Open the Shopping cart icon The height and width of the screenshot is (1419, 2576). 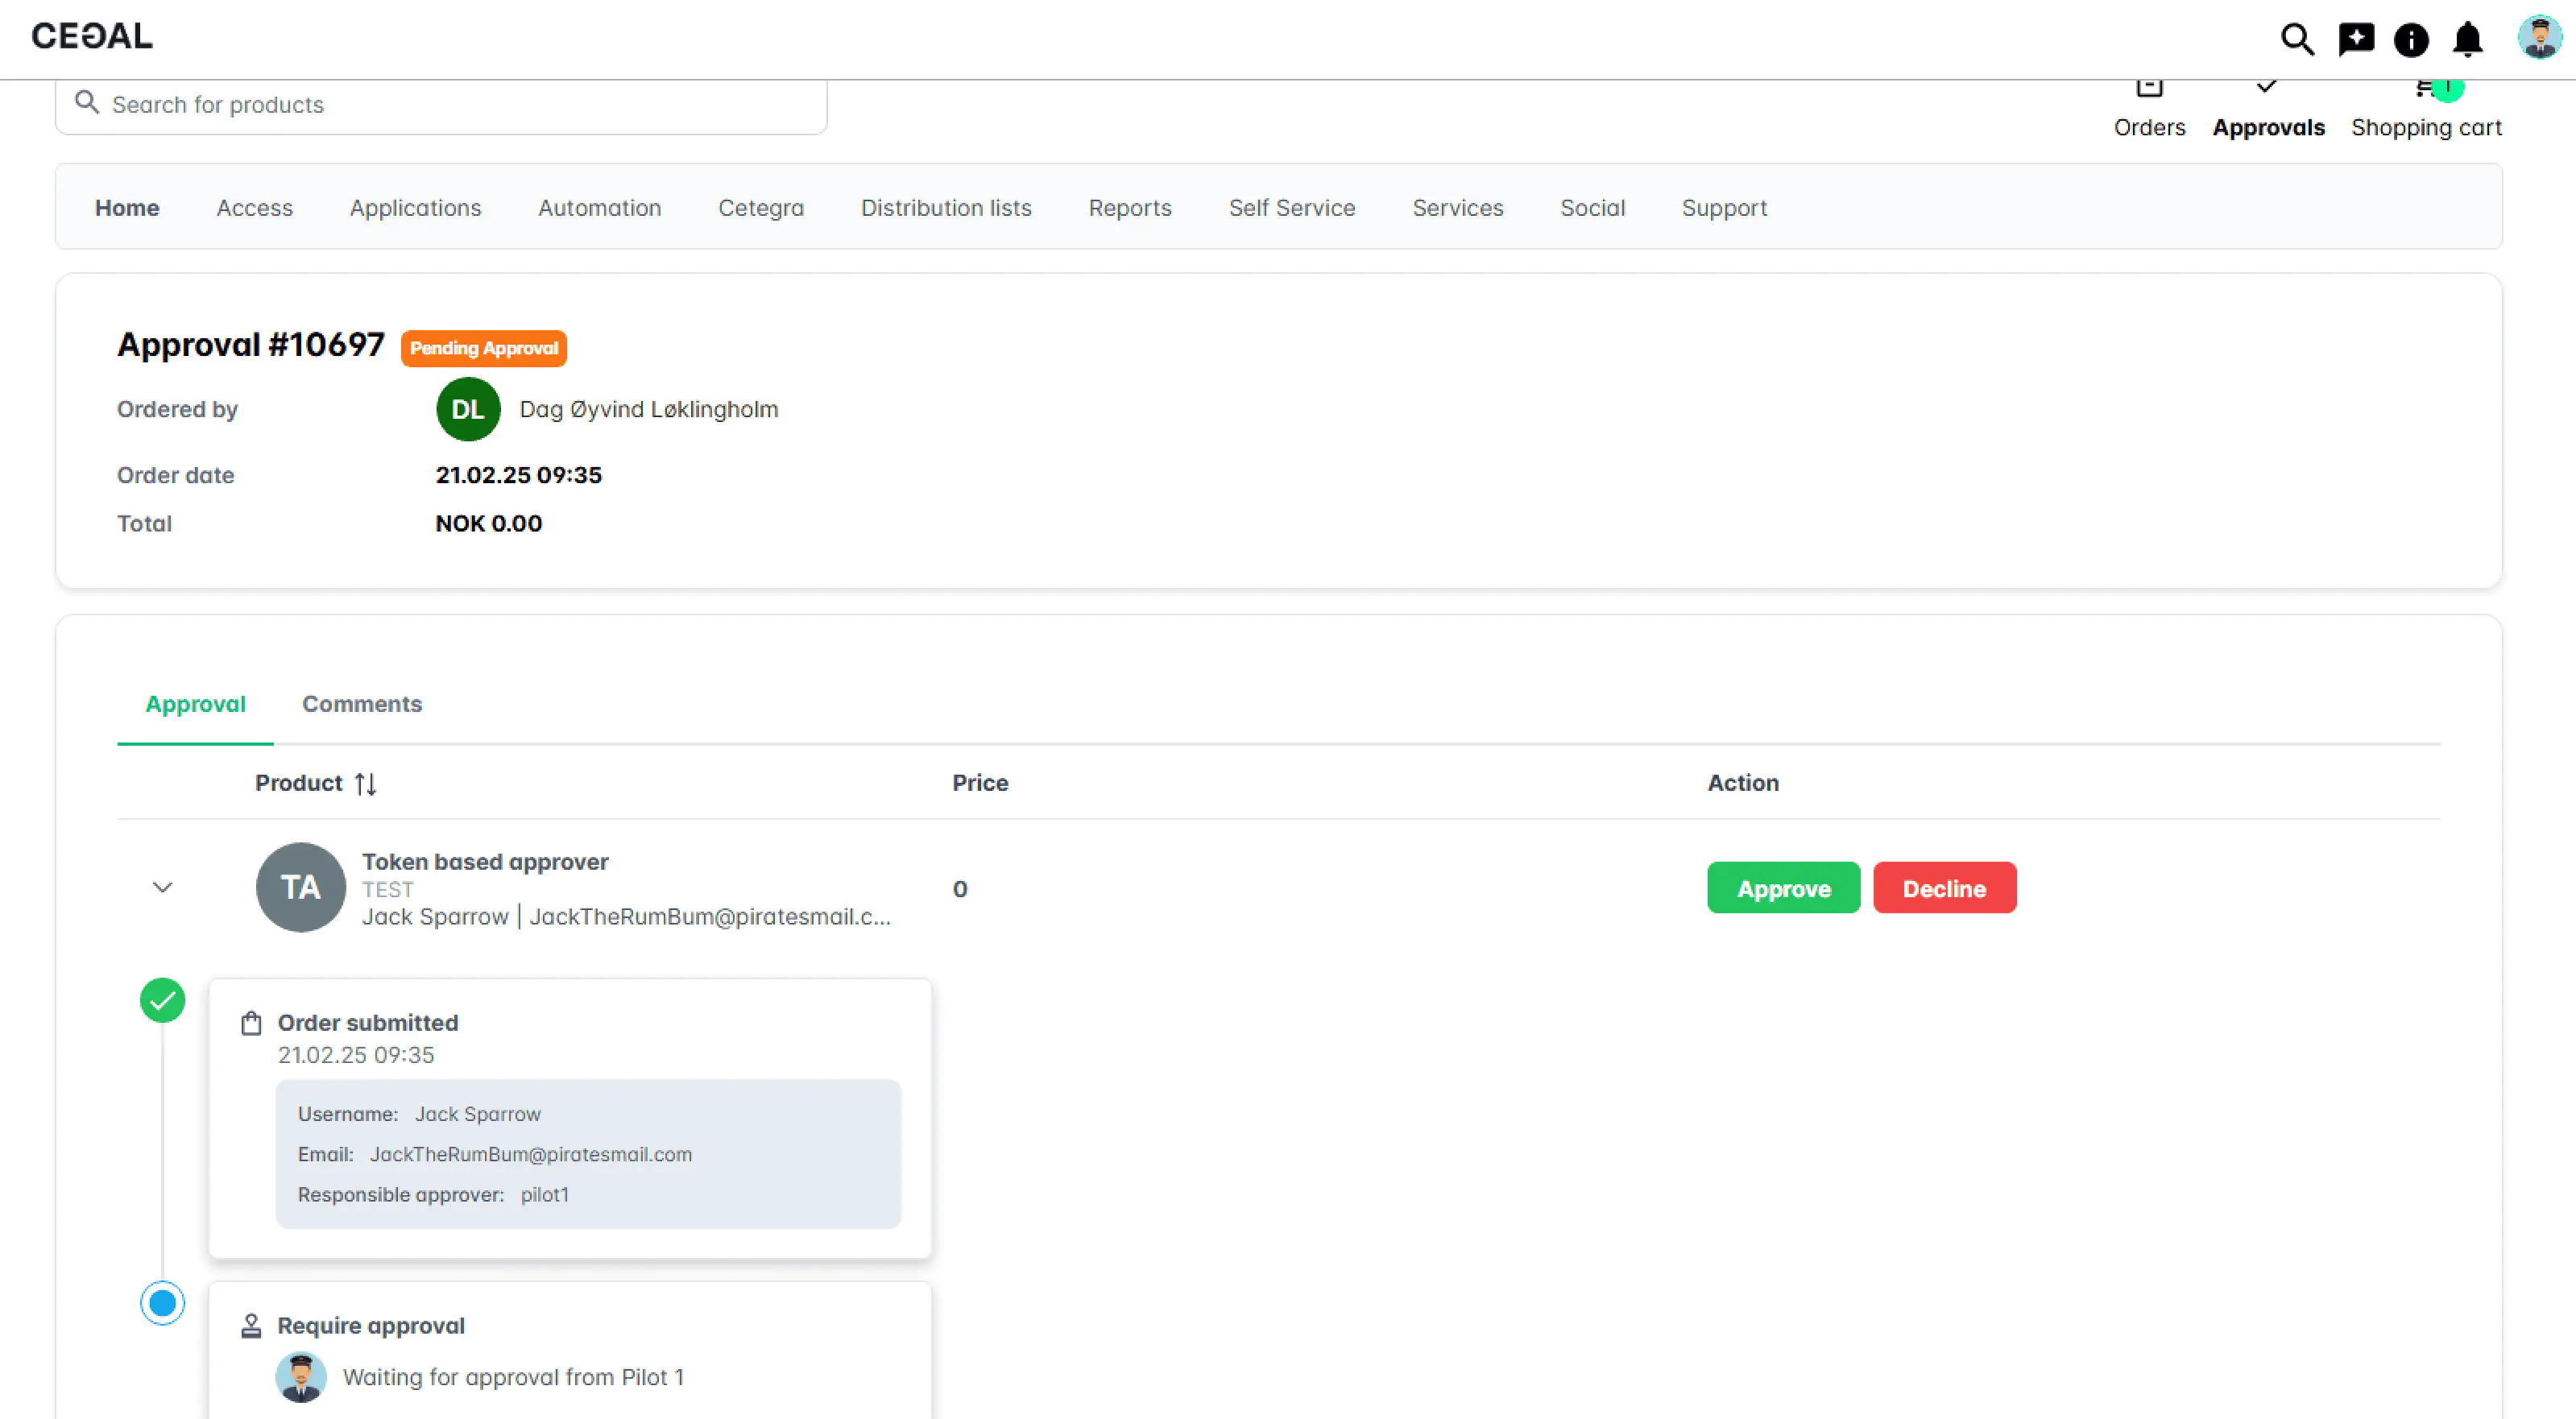[x=2427, y=89]
